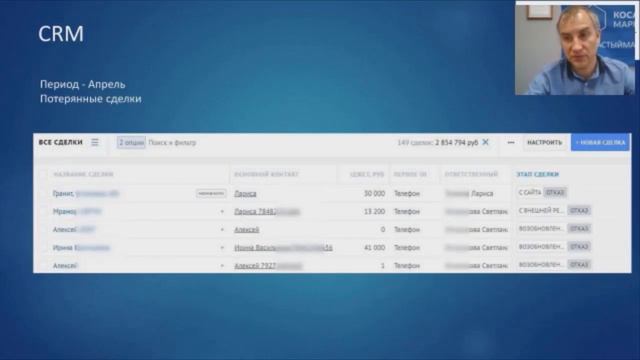Viewport: 640px width, 360px height.
Task: Open the Гранит deal
Action: coord(86,193)
